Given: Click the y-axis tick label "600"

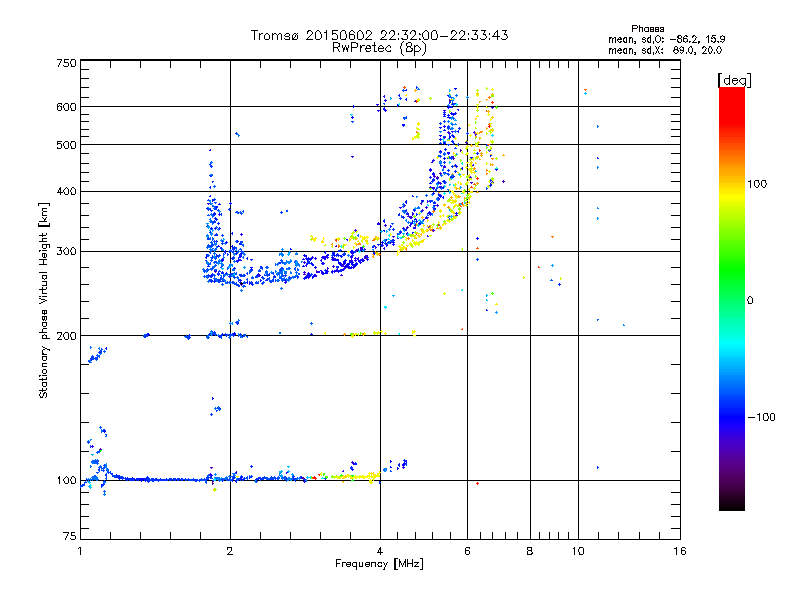Looking at the screenshot, I should 66,107.
